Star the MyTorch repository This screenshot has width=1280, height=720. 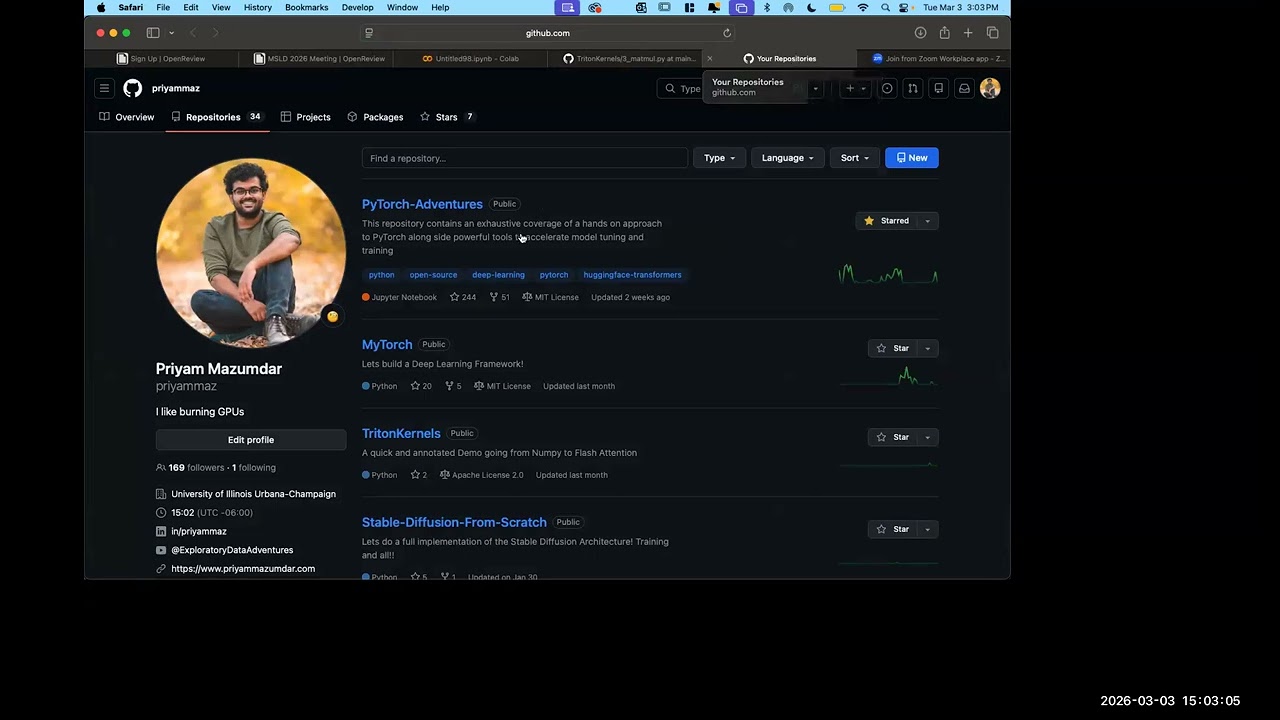pos(892,348)
